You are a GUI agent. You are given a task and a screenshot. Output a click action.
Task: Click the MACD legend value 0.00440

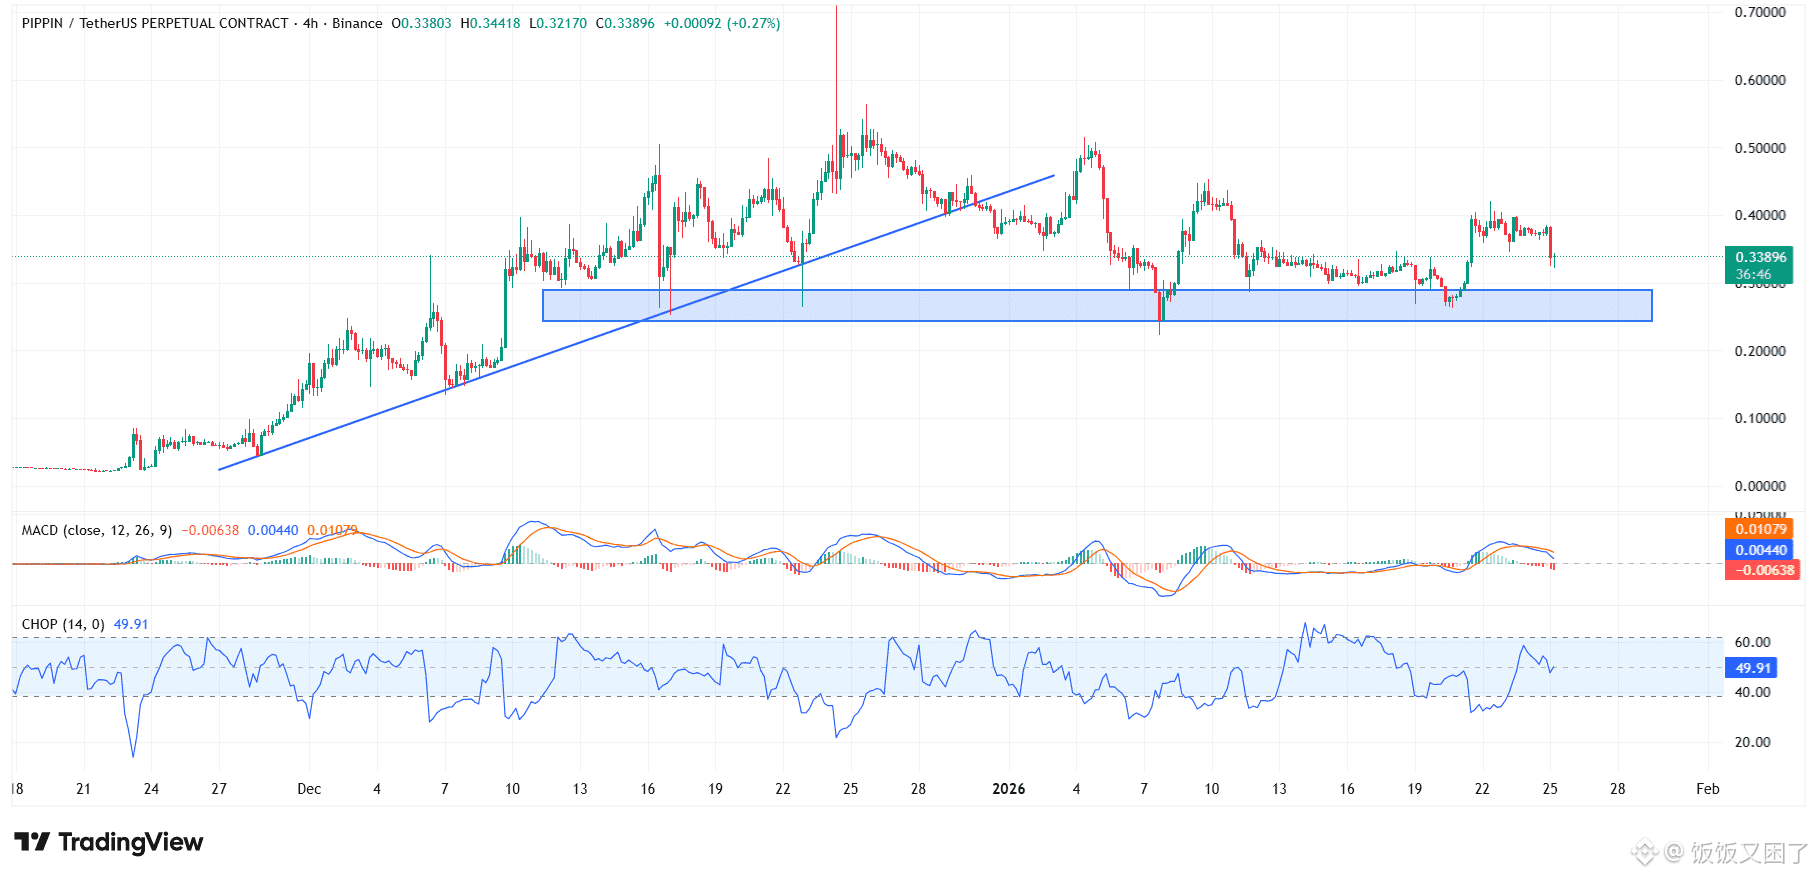[273, 530]
